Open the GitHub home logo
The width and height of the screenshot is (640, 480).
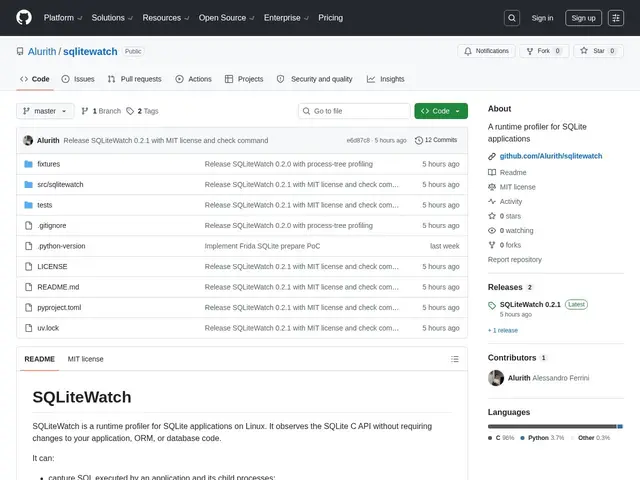pyautogui.click(x=24, y=18)
